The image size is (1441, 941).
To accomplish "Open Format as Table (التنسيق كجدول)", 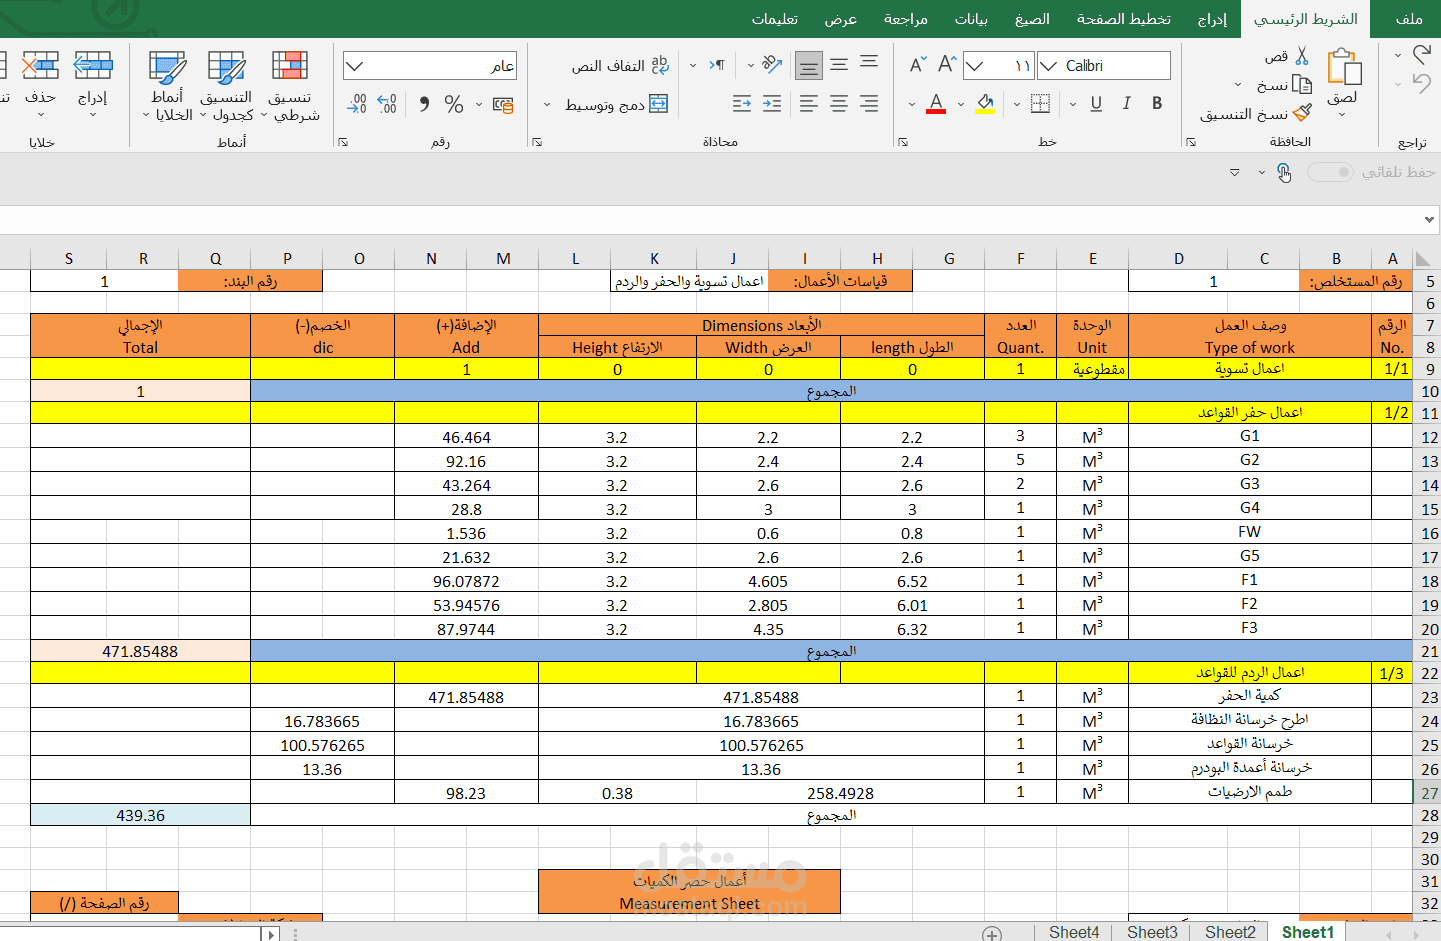I will (x=227, y=86).
